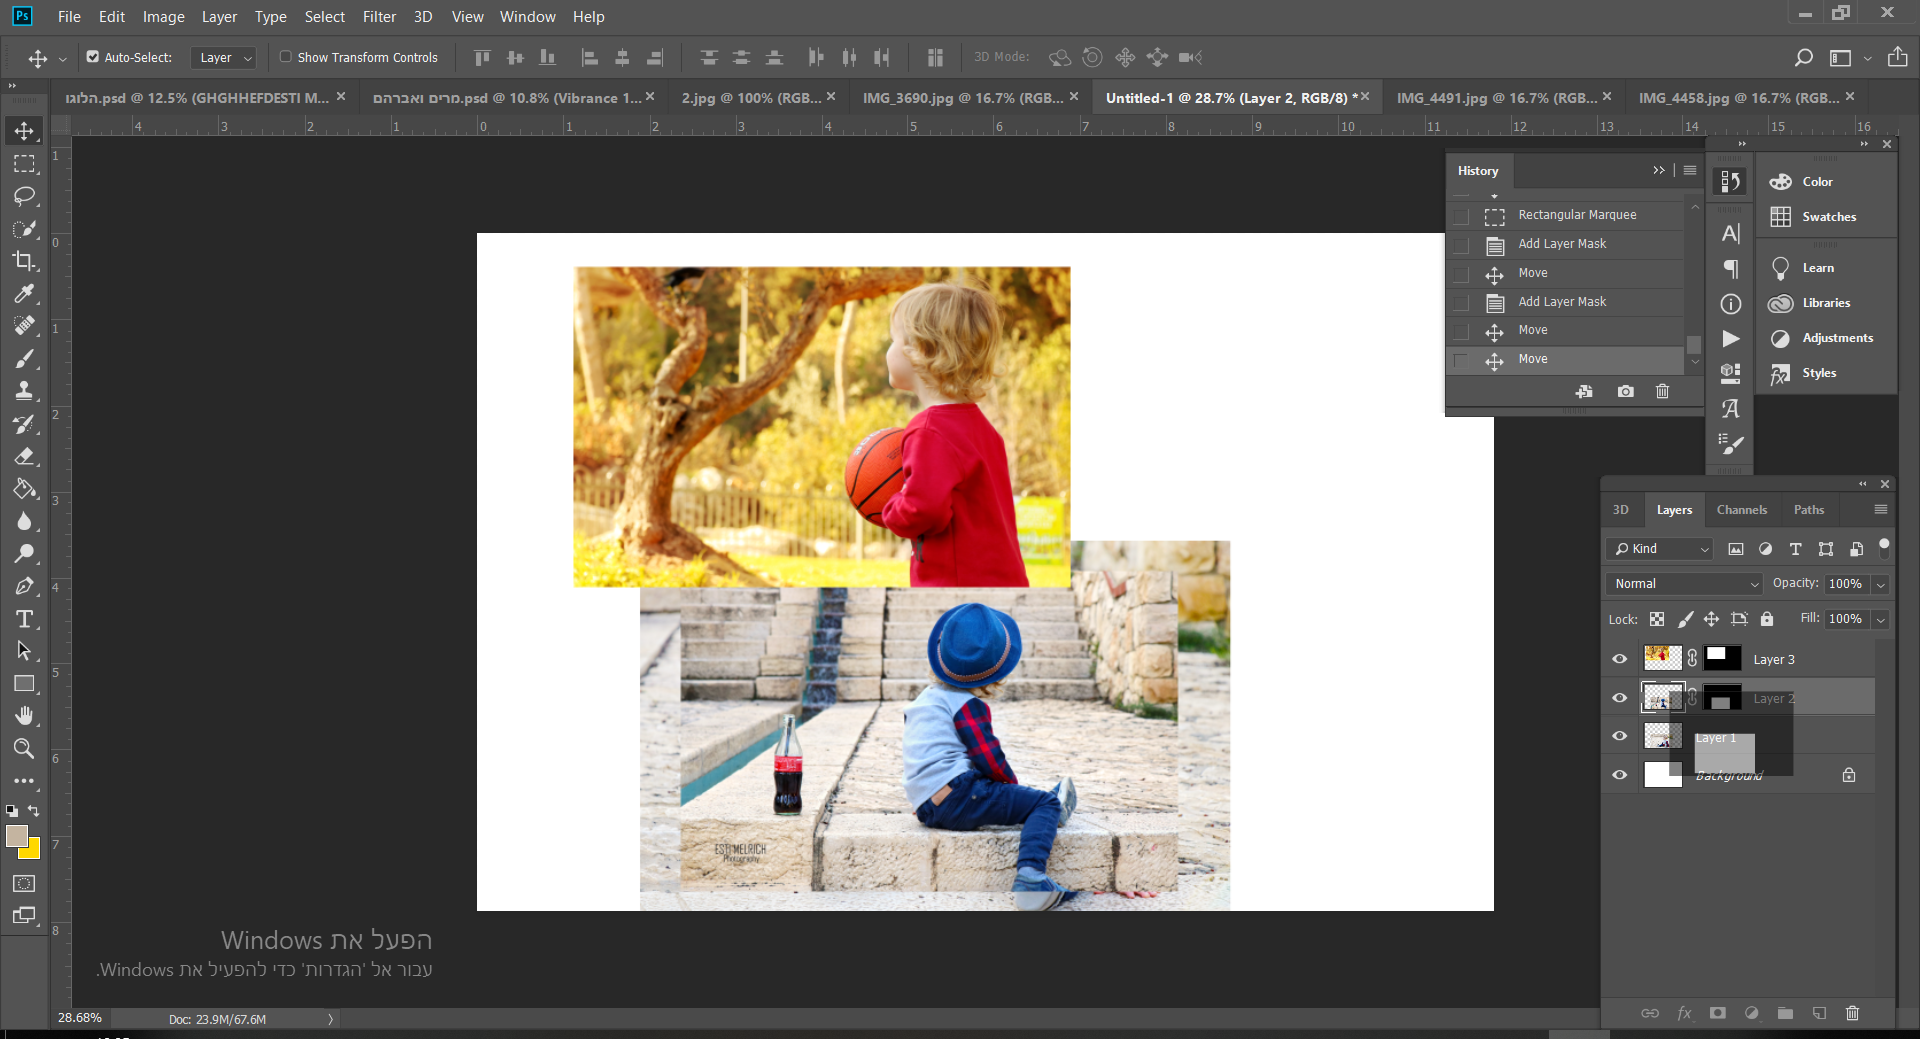Image resolution: width=1920 pixels, height=1039 pixels.
Task: Select the Path Selection tool
Action: coord(24,651)
